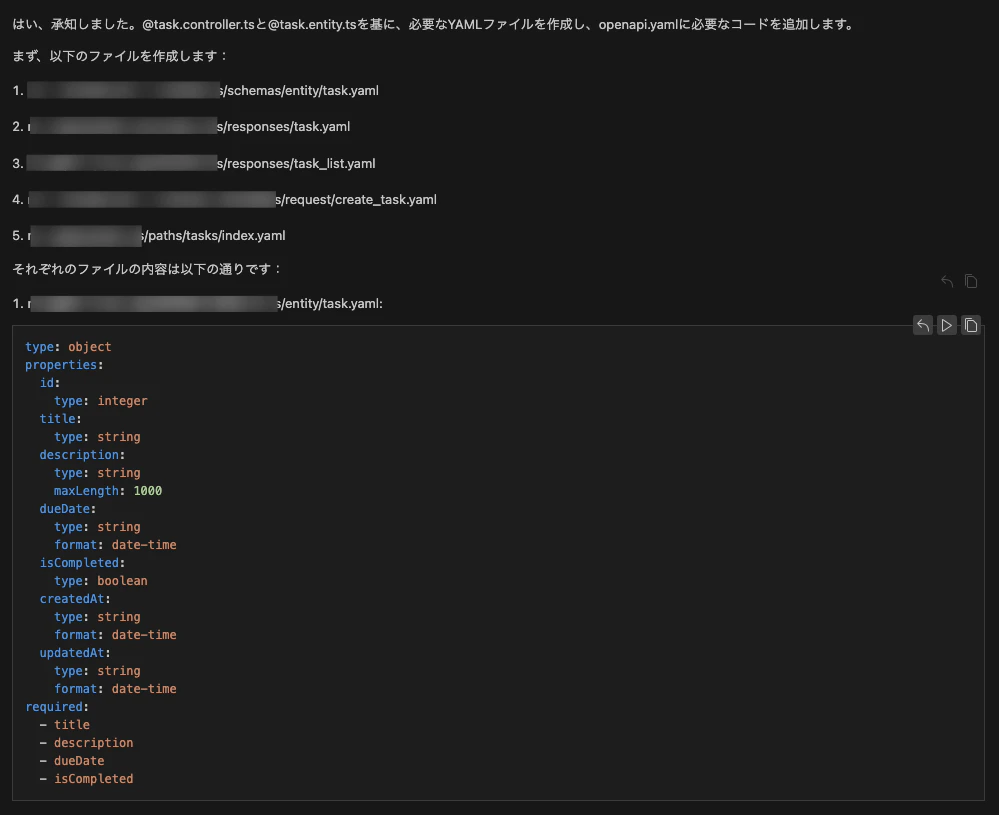Place cursor on the 'isCompleted:' property key

[x=82, y=563]
